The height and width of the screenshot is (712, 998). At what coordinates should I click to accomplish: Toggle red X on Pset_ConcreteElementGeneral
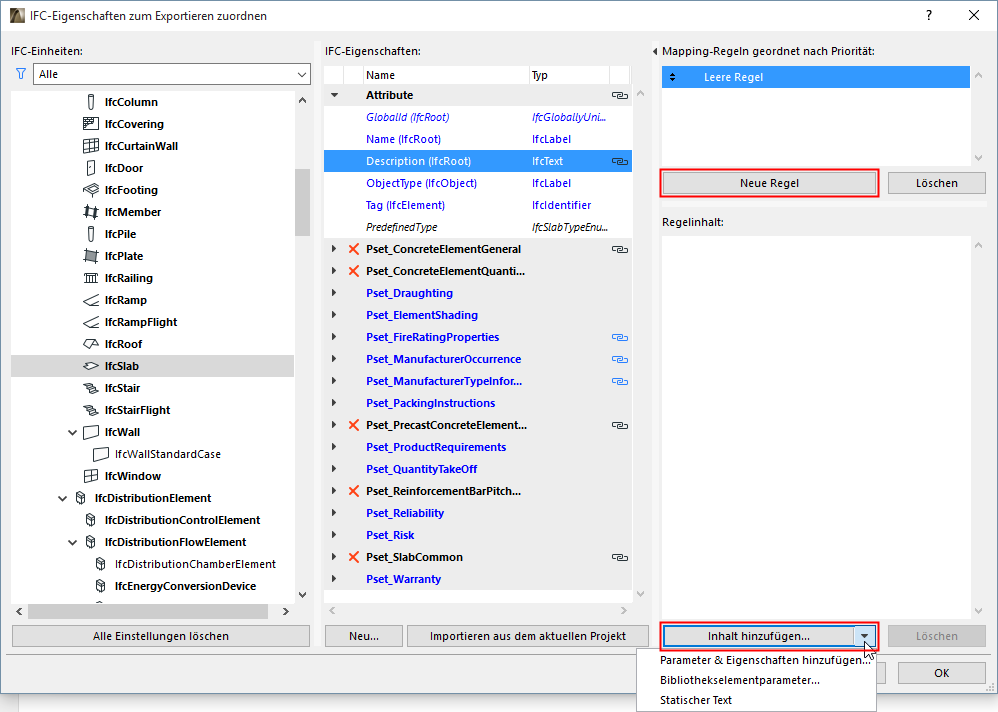354,249
